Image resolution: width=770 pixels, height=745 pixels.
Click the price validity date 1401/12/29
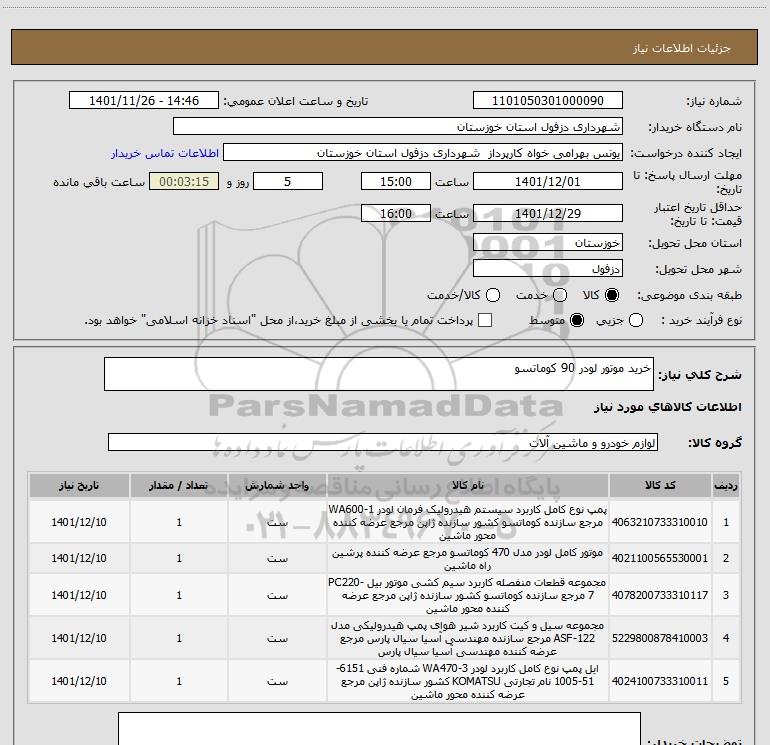548,213
